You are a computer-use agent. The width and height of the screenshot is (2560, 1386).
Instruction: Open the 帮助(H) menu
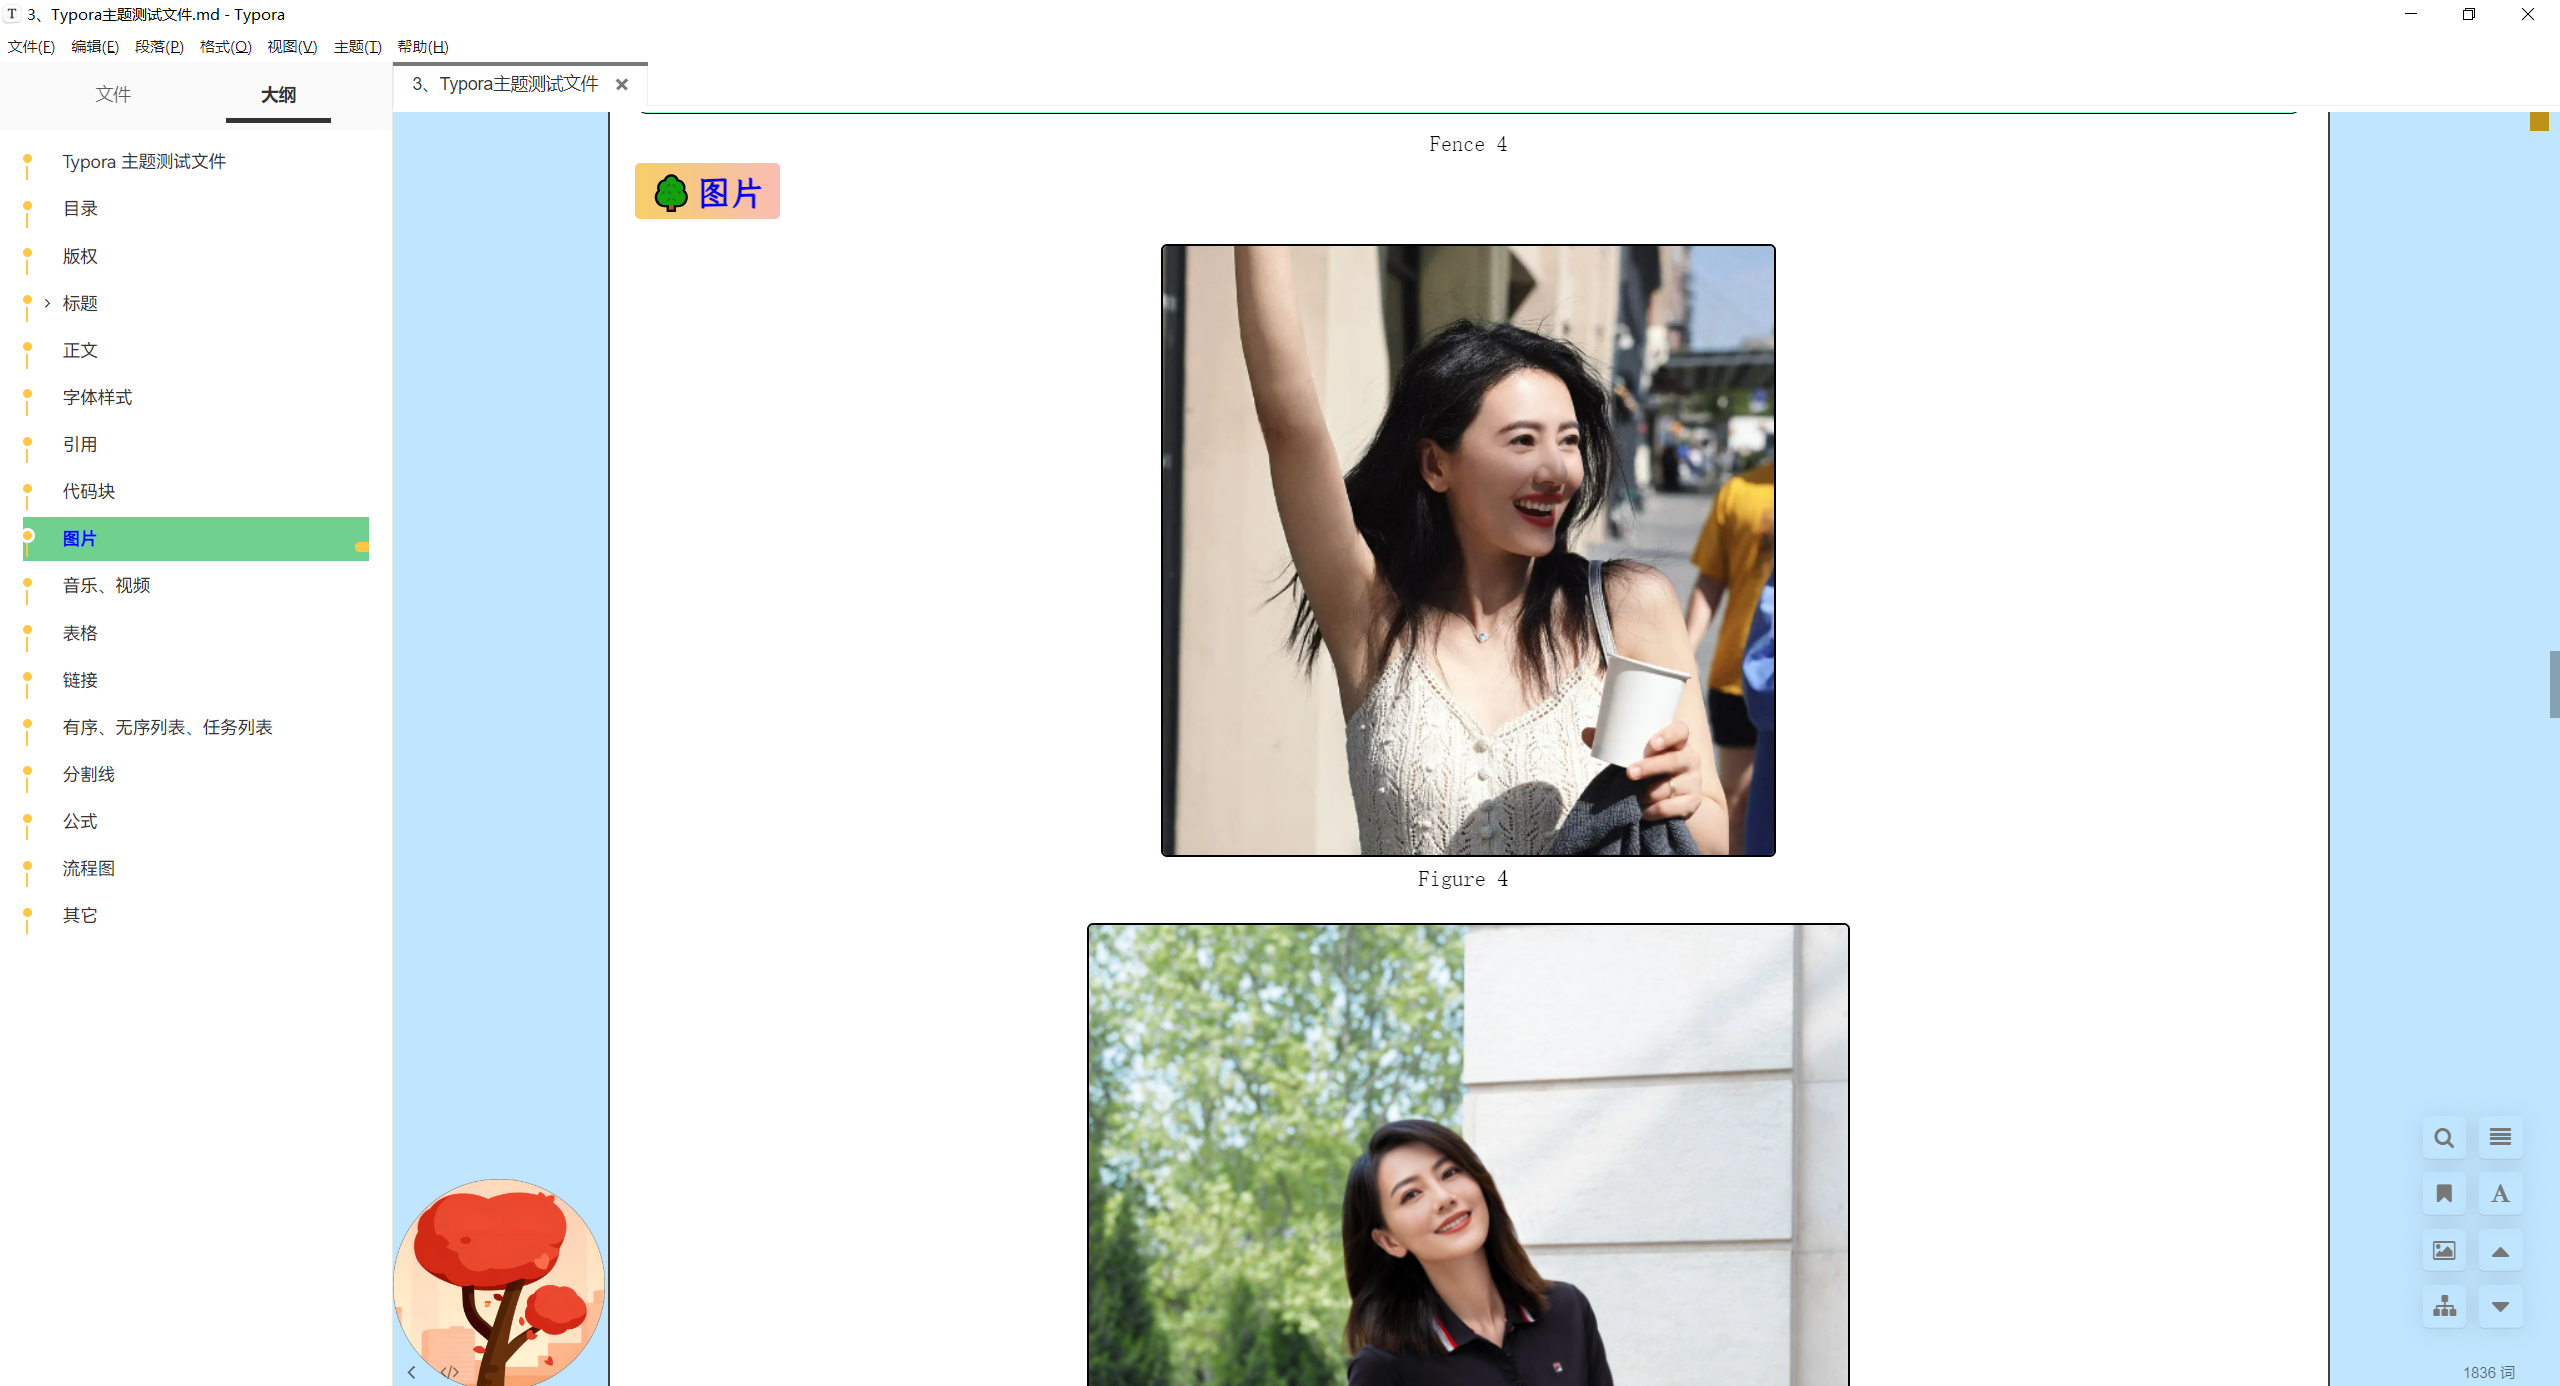click(x=423, y=47)
